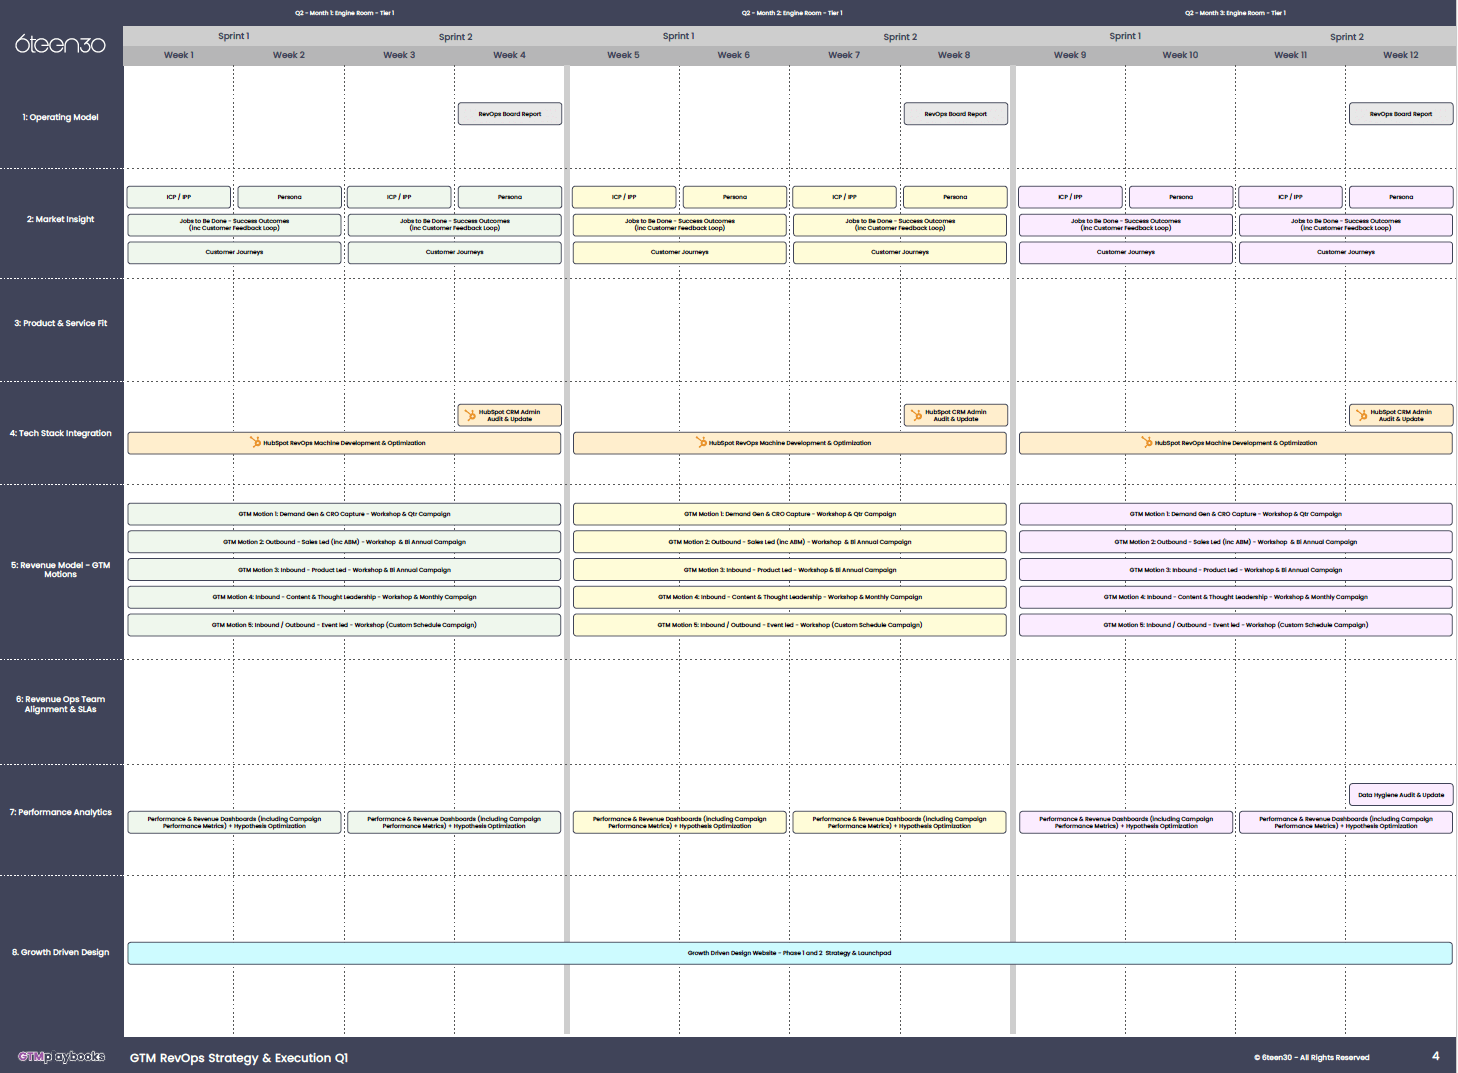The width and height of the screenshot is (1458, 1073).
Task: Click HubSpot icon on Week 8 CRM Admin Audit card
Action: (x=916, y=415)
